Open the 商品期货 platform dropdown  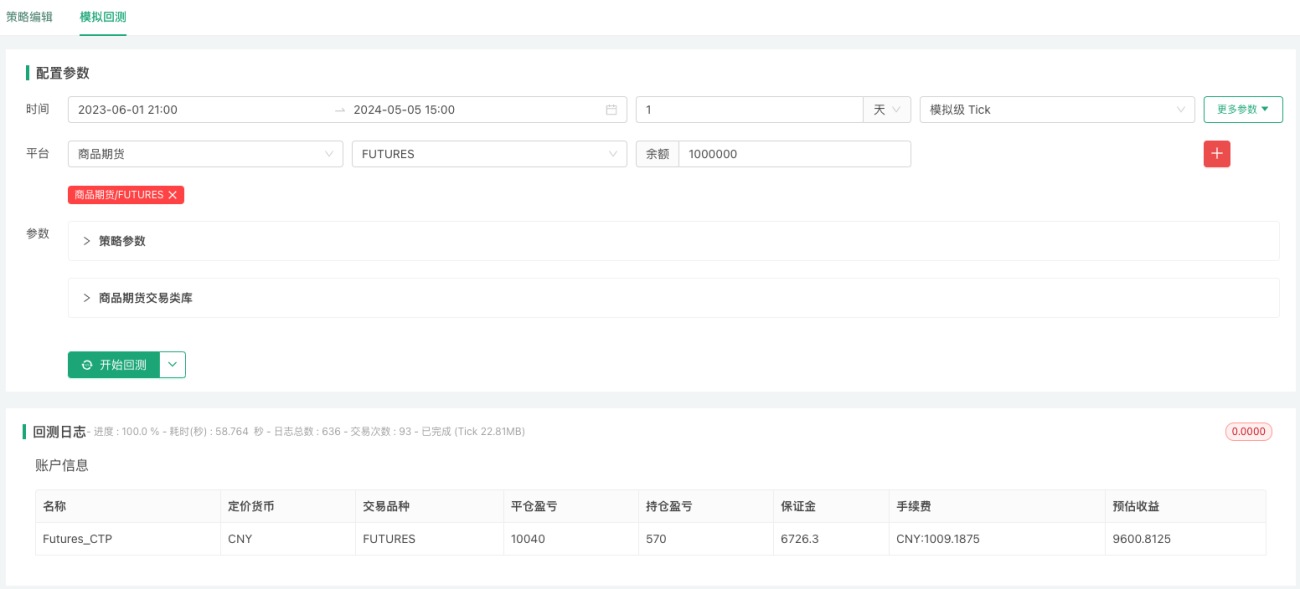[x=205, y=154]
